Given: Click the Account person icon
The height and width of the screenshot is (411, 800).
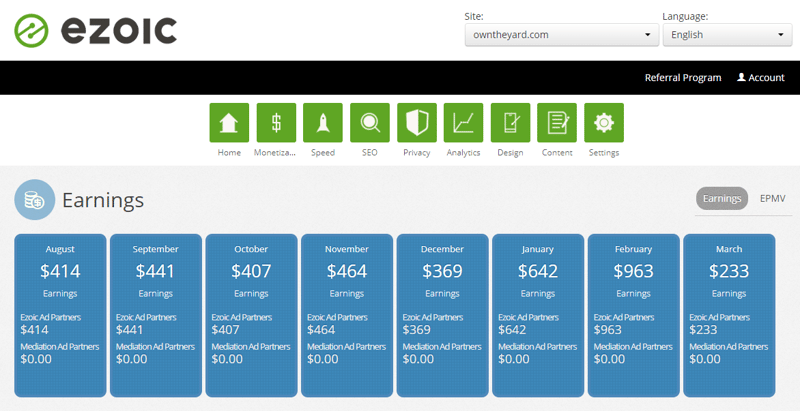Looking at the screenshot, I should [741, 78].
